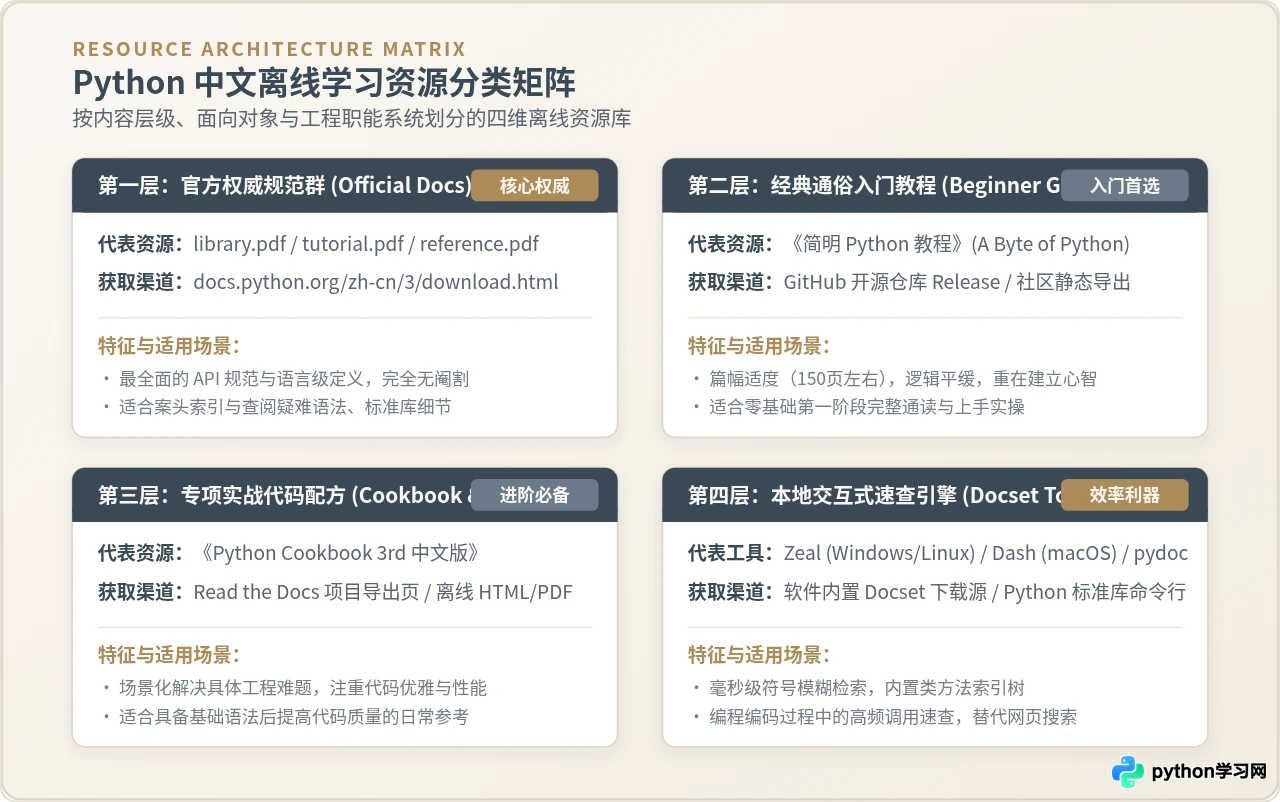Select "Zeal (Windows/Linux) / Dash (macOS) / pydoc"
1280x802 pixels.
click(986, 553)
